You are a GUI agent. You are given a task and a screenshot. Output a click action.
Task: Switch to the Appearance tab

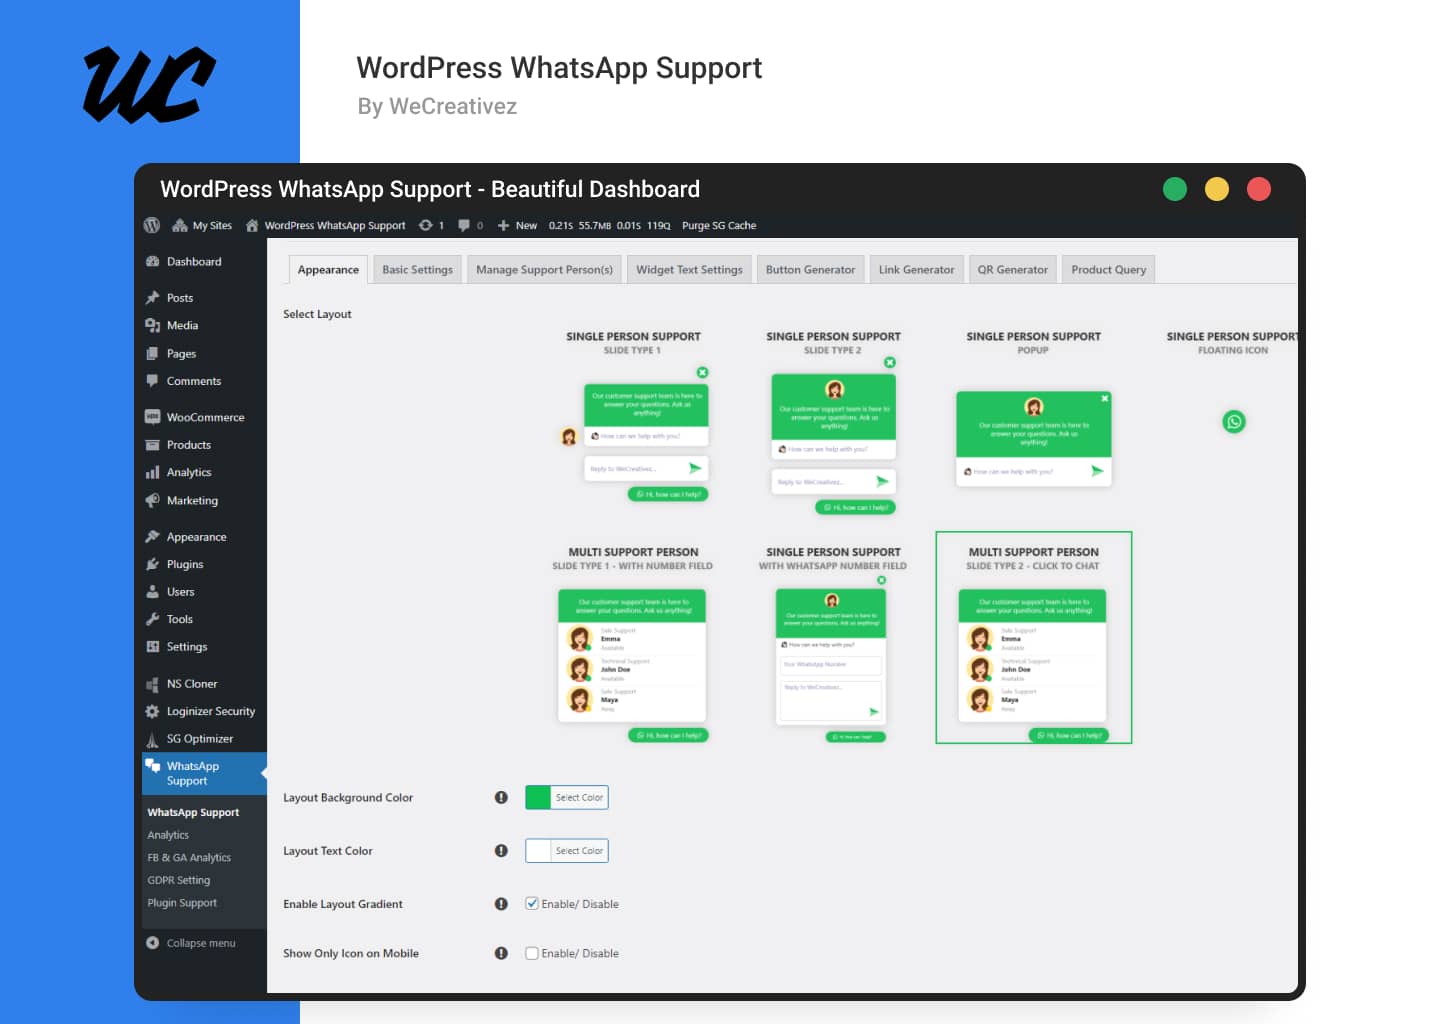pos(328,270)
